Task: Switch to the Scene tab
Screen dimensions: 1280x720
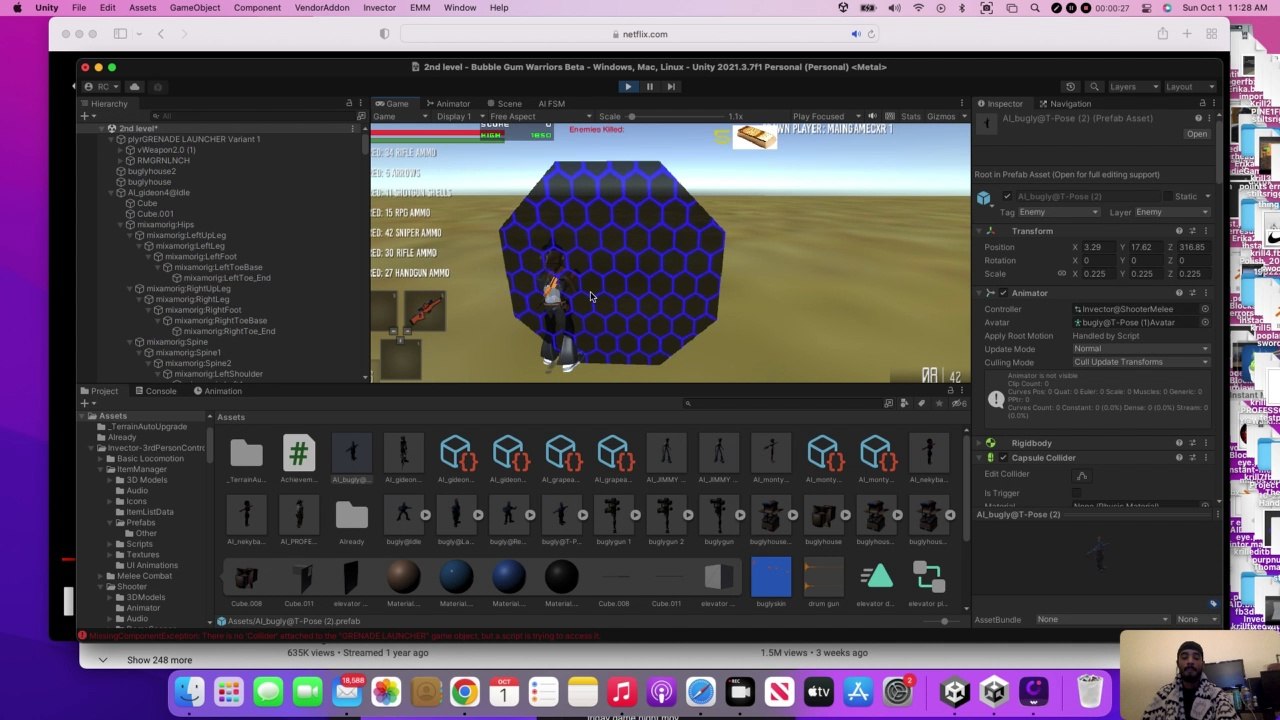Action: [x=504, y=103]
